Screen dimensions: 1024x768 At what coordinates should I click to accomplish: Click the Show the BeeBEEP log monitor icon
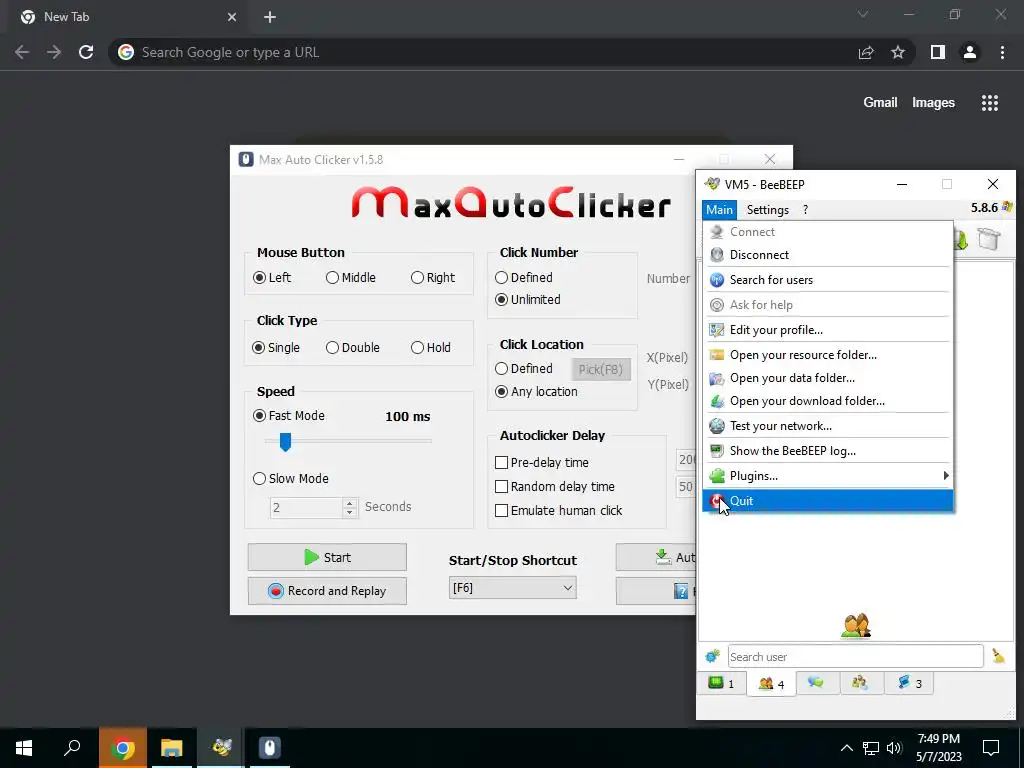(716, 451)
